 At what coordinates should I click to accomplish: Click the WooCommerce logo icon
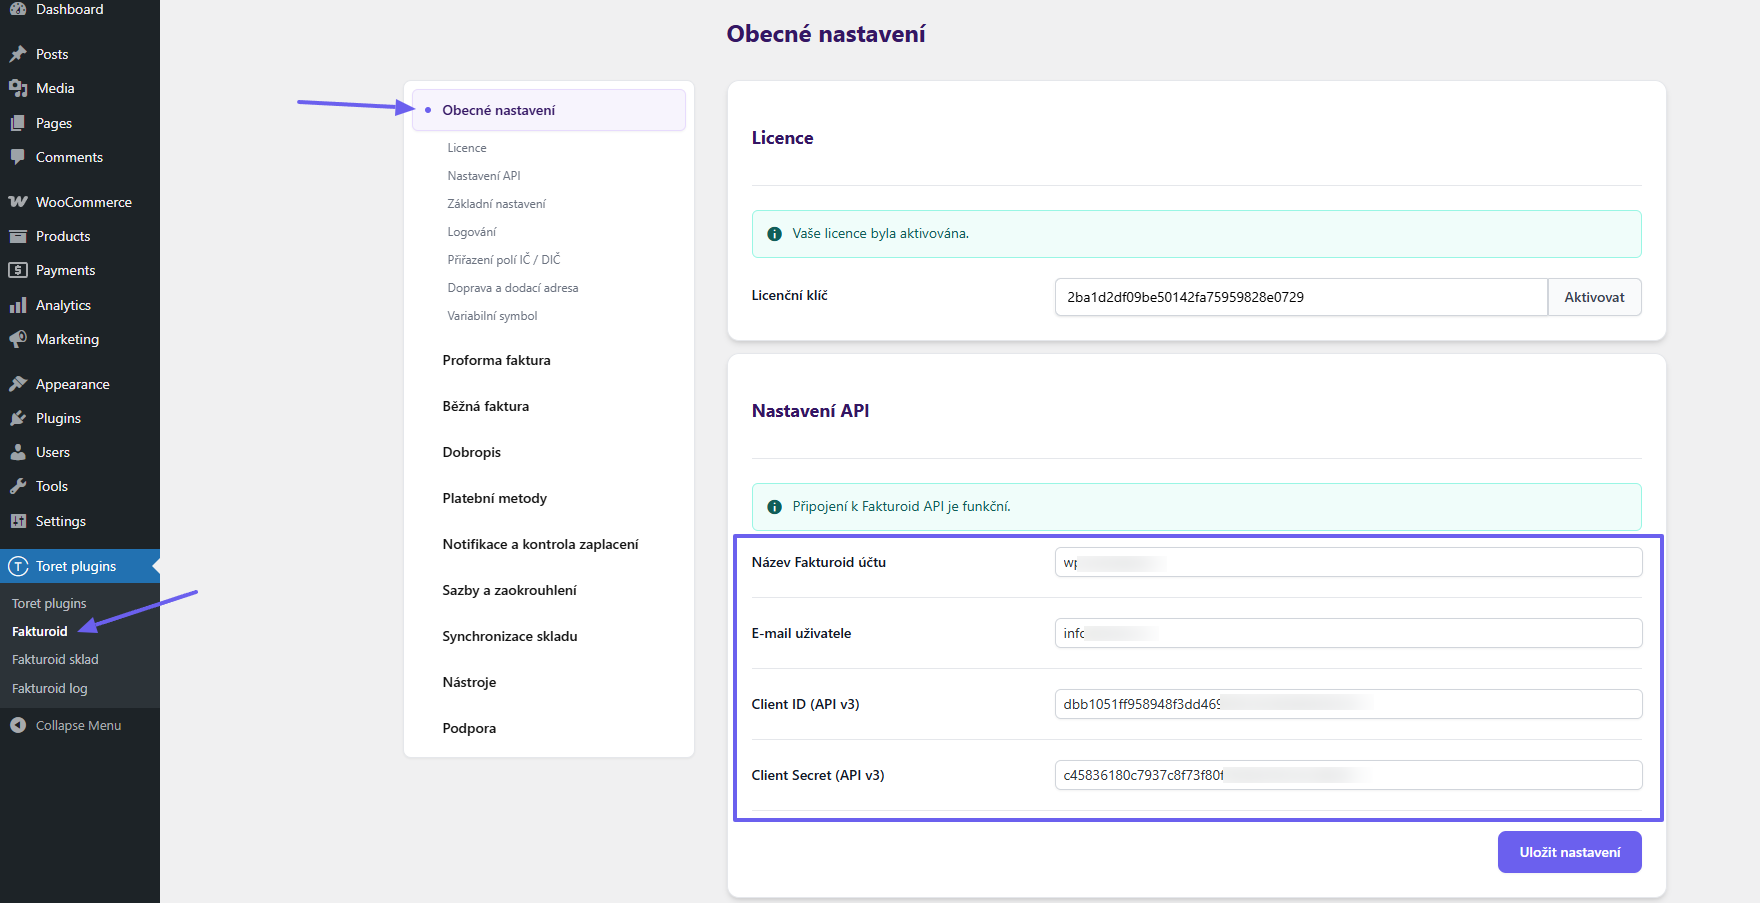[18, 202]
